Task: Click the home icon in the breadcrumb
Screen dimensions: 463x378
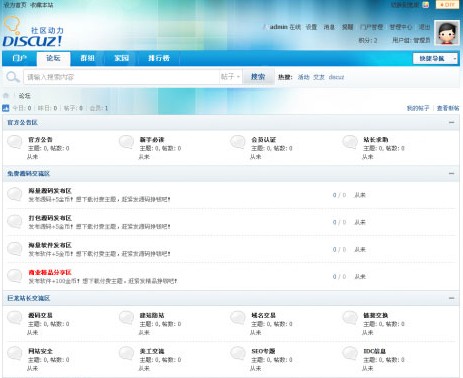Action: pos(6,96)
